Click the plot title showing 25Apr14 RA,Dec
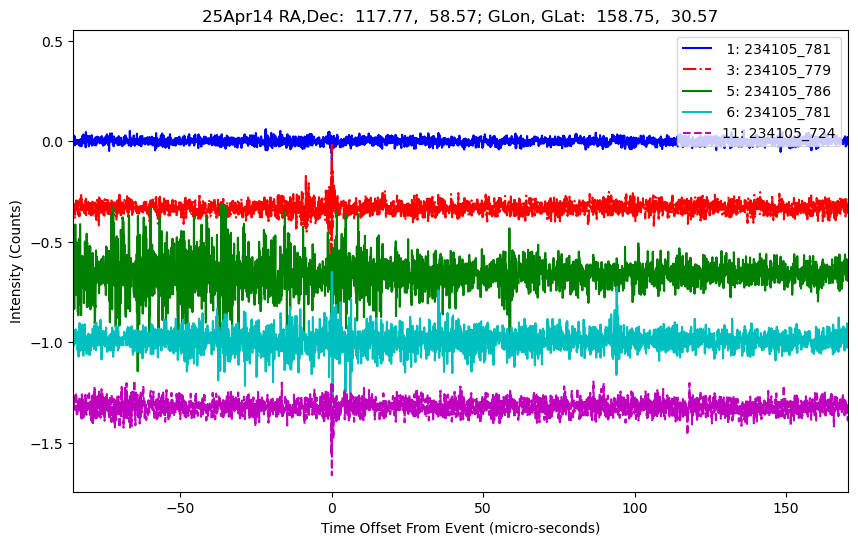The image size is (858, 545). pyautogui.click(x=460, y=16)
